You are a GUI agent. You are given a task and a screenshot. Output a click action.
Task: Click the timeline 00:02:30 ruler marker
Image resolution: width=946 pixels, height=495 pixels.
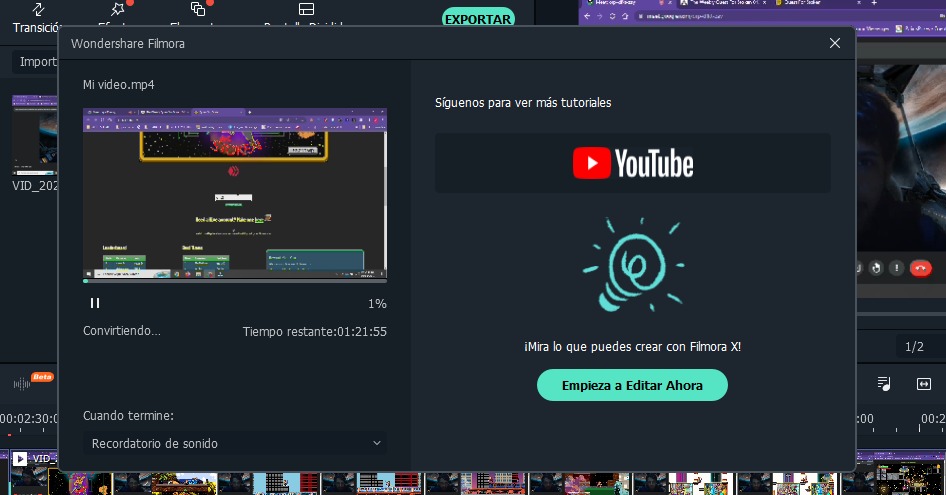[28, 418]
